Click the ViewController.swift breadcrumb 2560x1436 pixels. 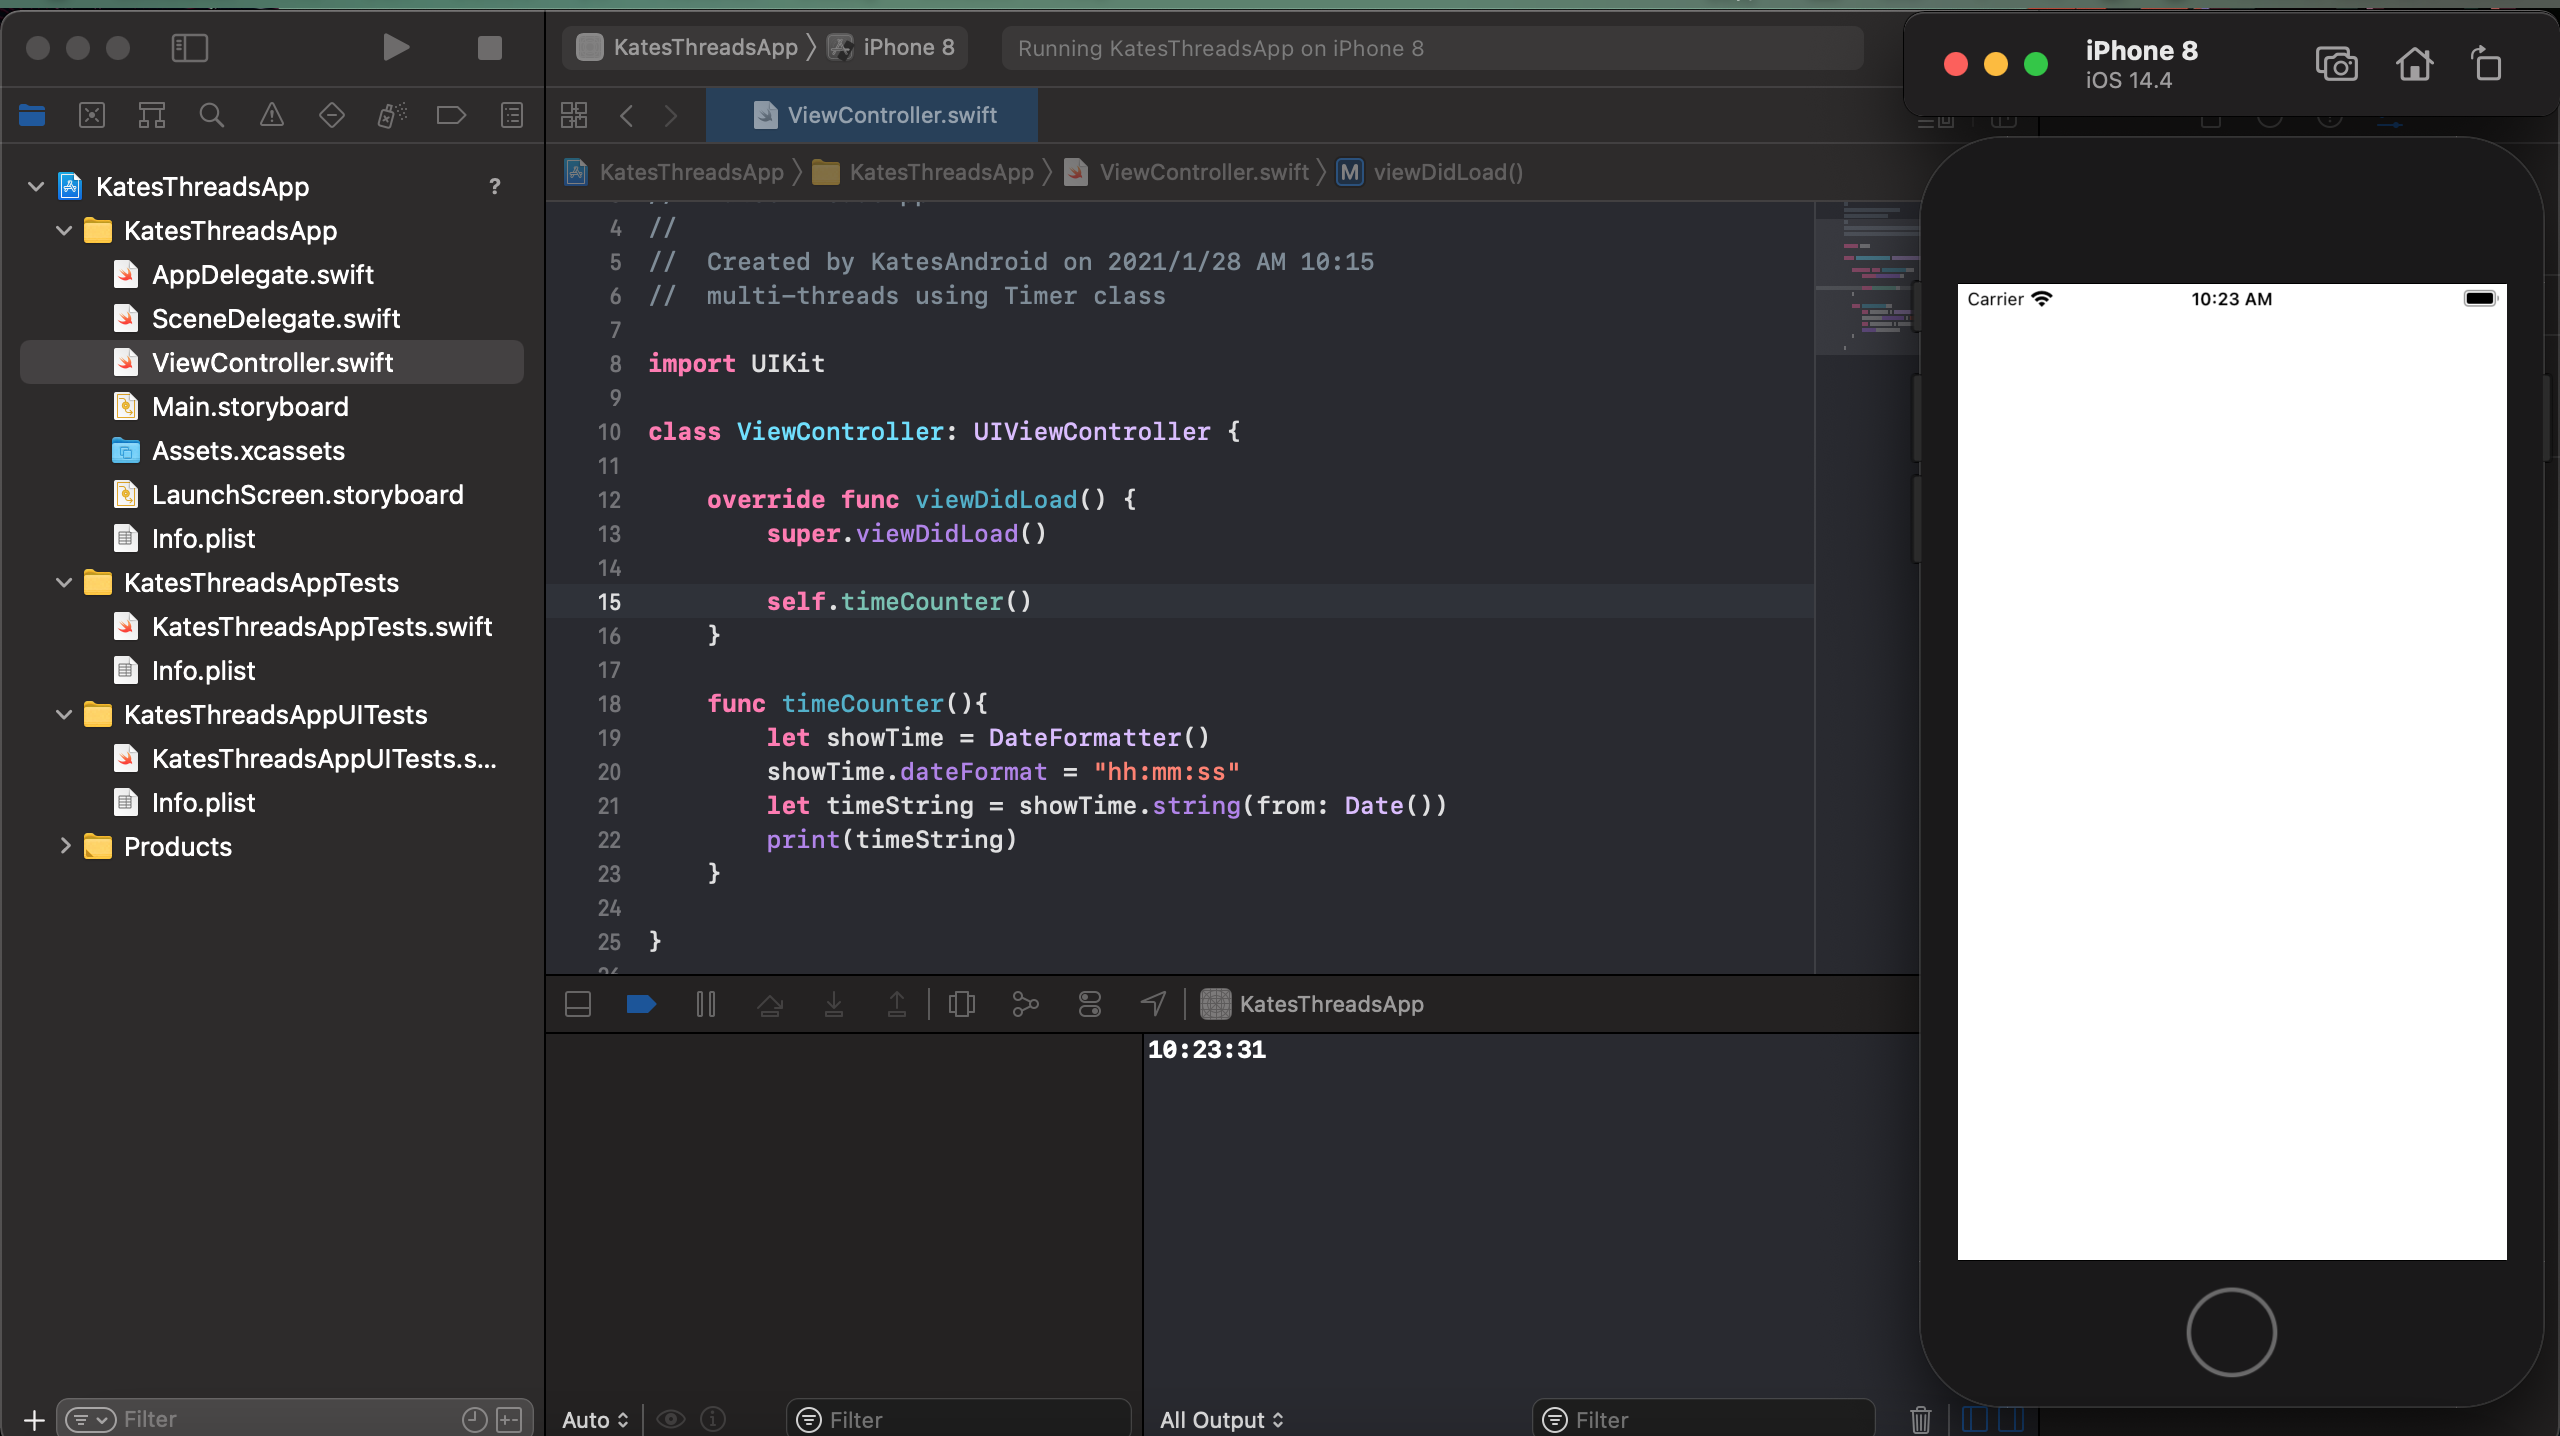(1187, 172)
